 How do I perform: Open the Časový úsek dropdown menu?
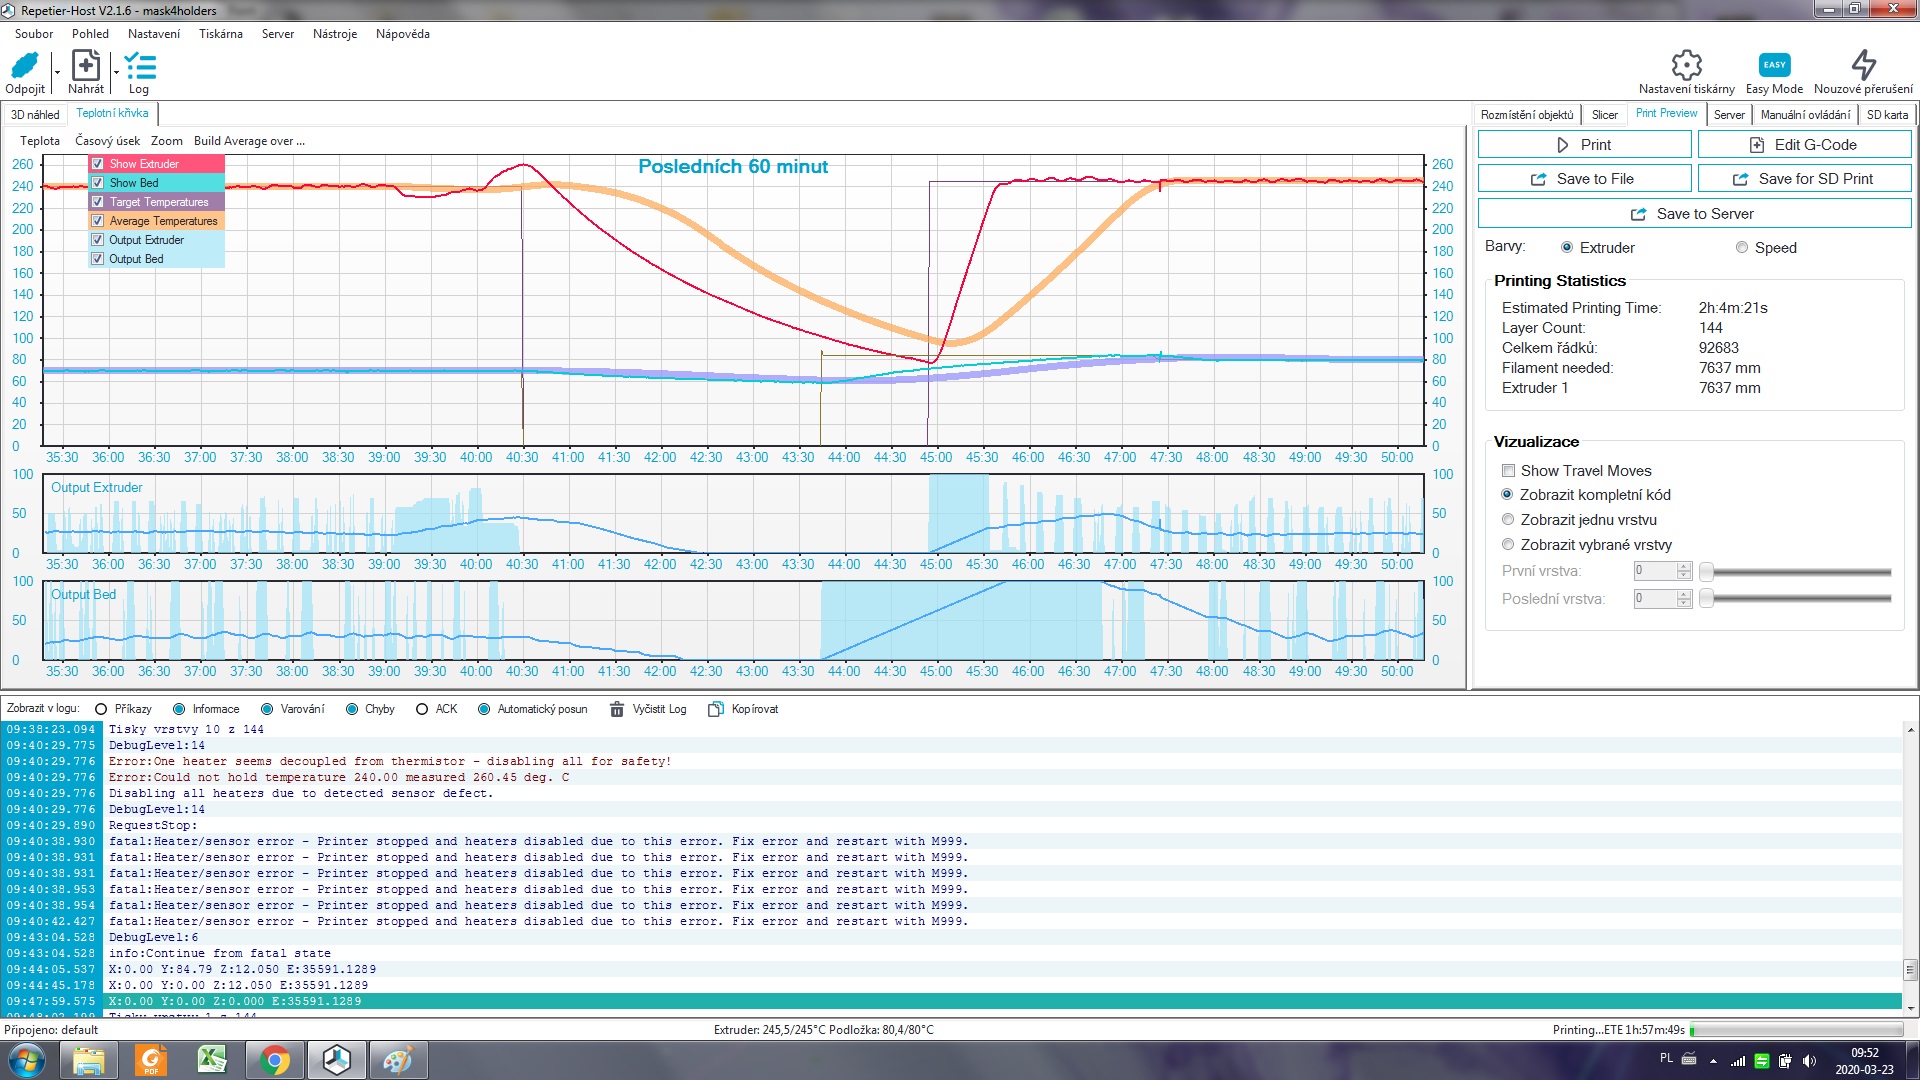(x=107, y=141)
